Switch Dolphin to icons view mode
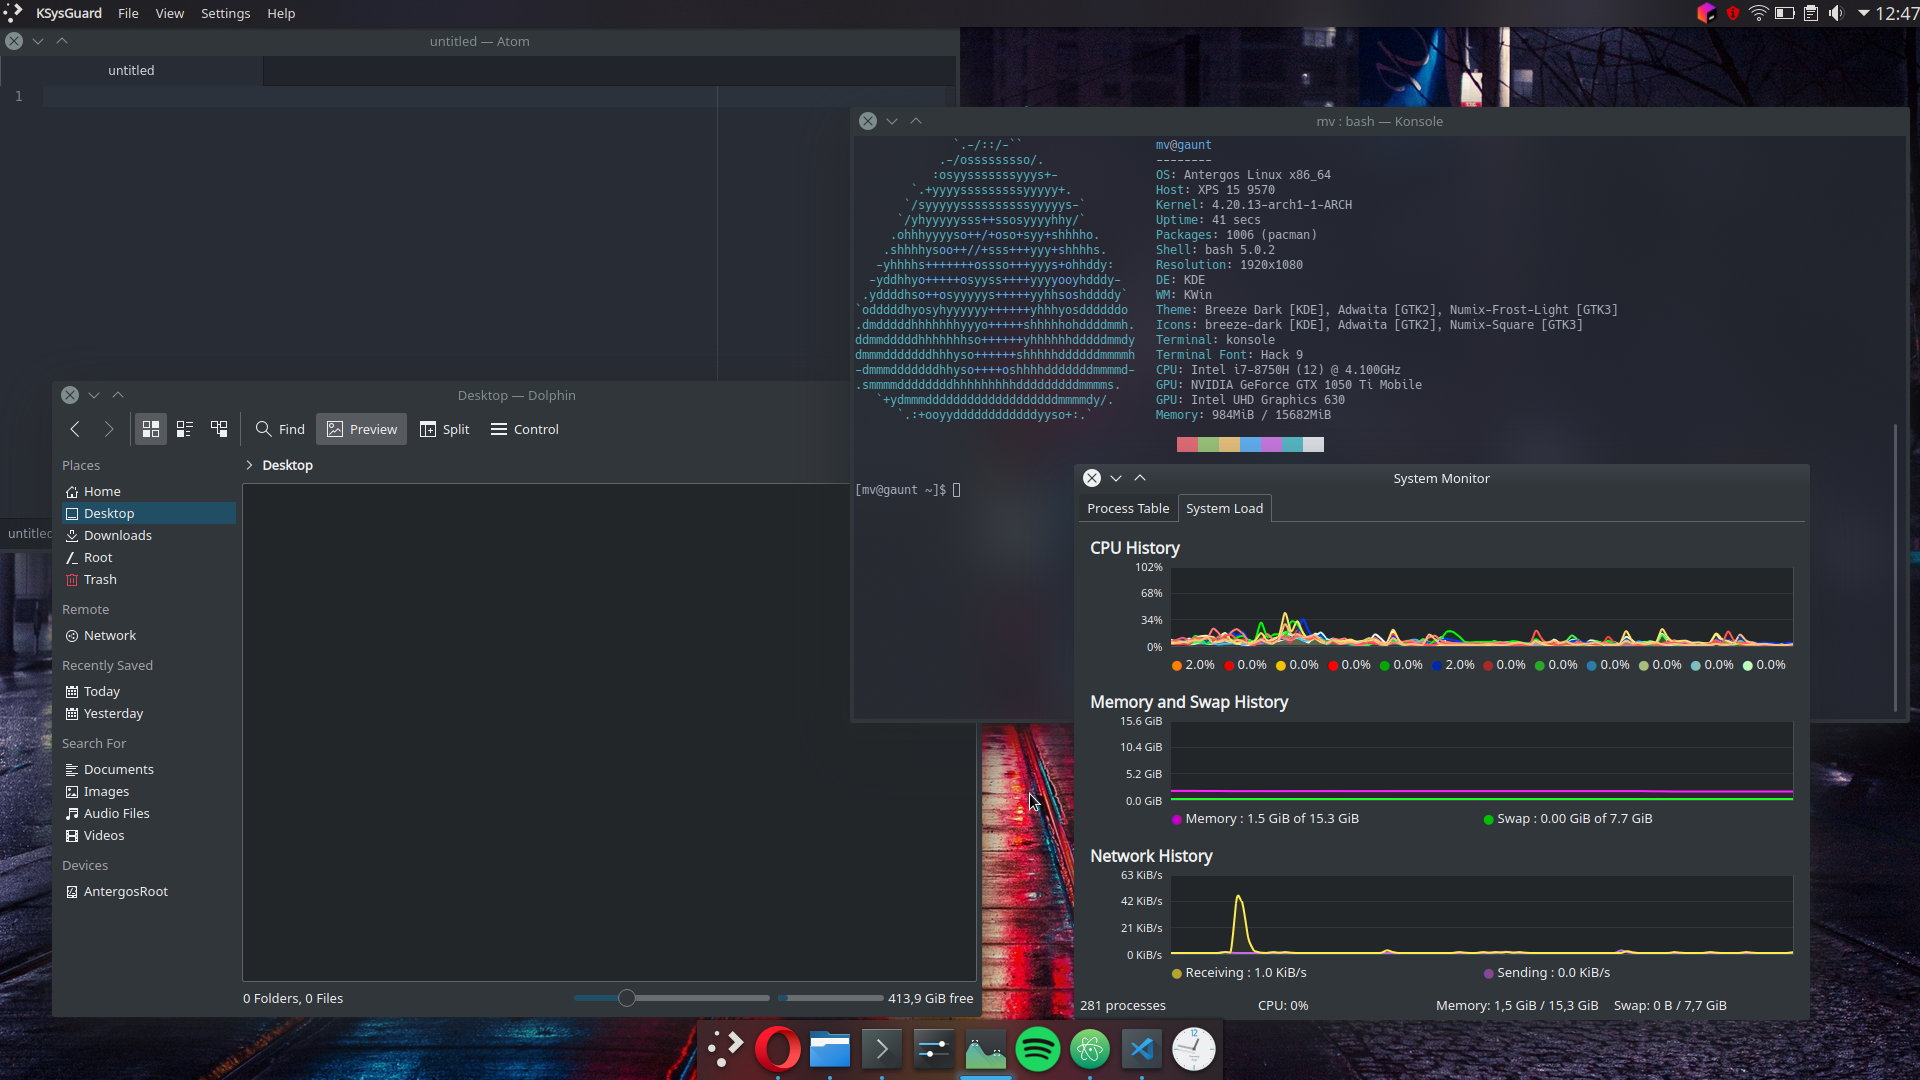This screenshot has height=1080, width=1920. pyautogui.click(x=151, y=429)
